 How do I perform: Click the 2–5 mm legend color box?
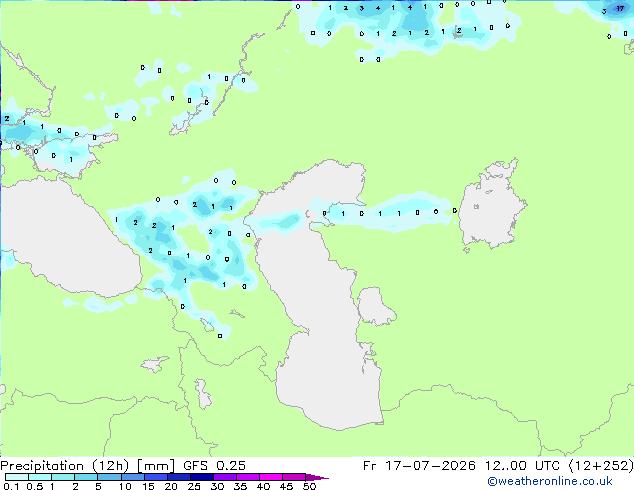pos(86,477)
